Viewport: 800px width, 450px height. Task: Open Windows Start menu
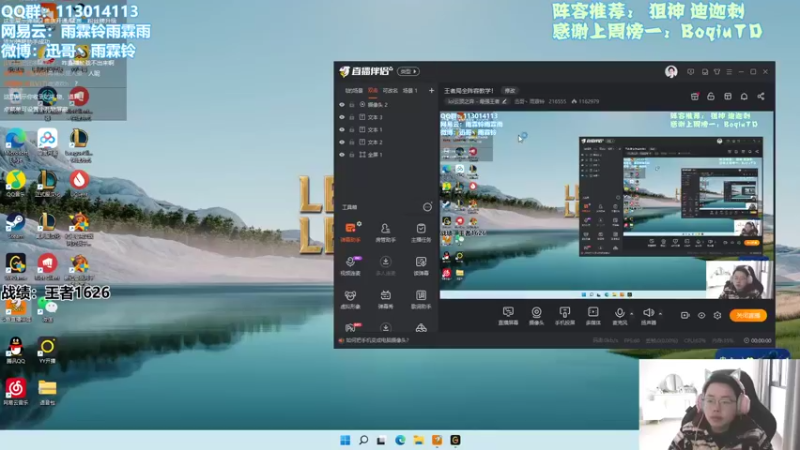tap(345, 440)
